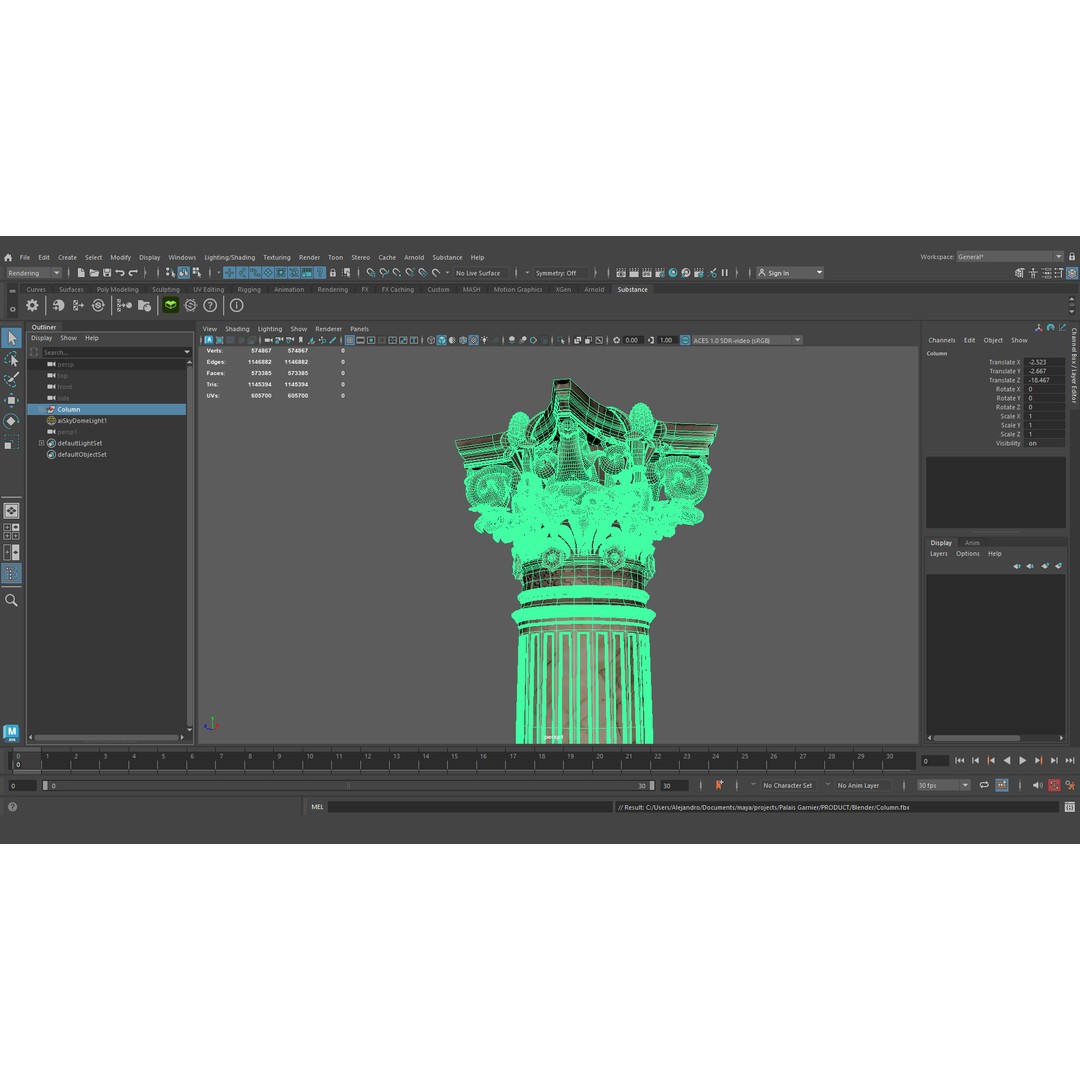The height and width of the screenshot is (1080, 1080).
Task: Click the Render Settings icon in the status line
Action: click(x=659, y=272)
